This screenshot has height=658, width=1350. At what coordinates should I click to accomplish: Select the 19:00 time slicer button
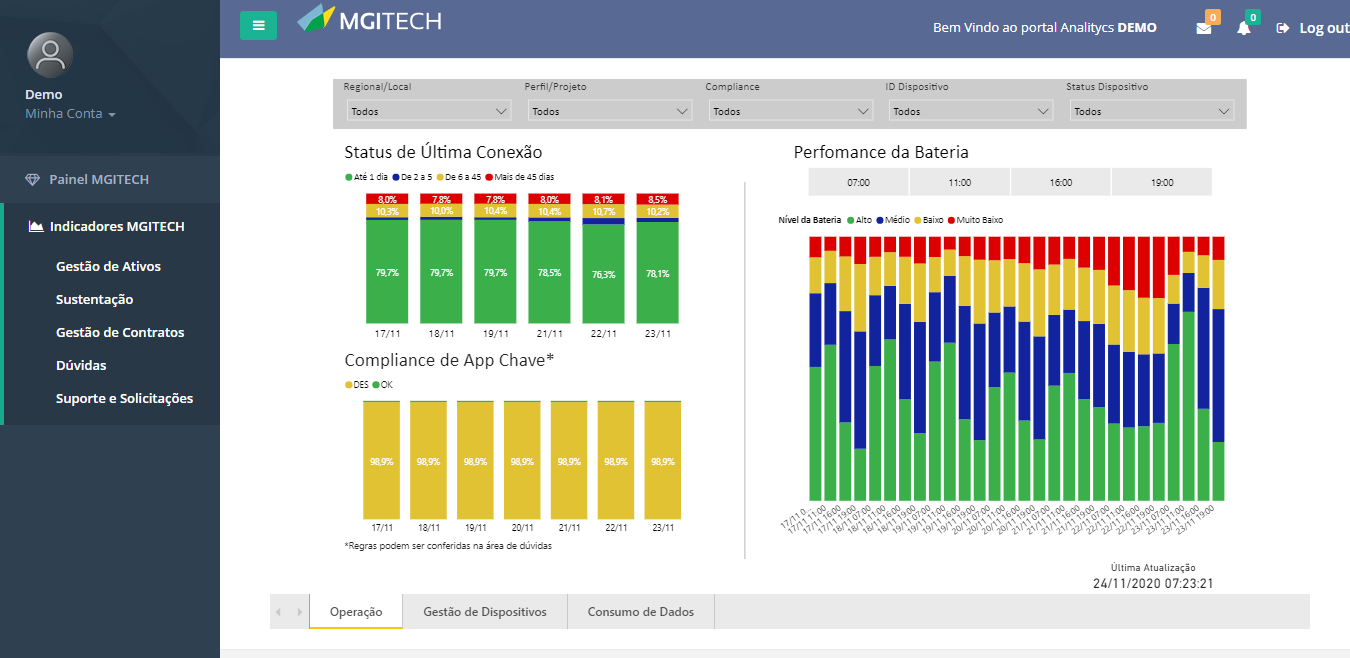pyautogui.click(x=1162, y=183)
